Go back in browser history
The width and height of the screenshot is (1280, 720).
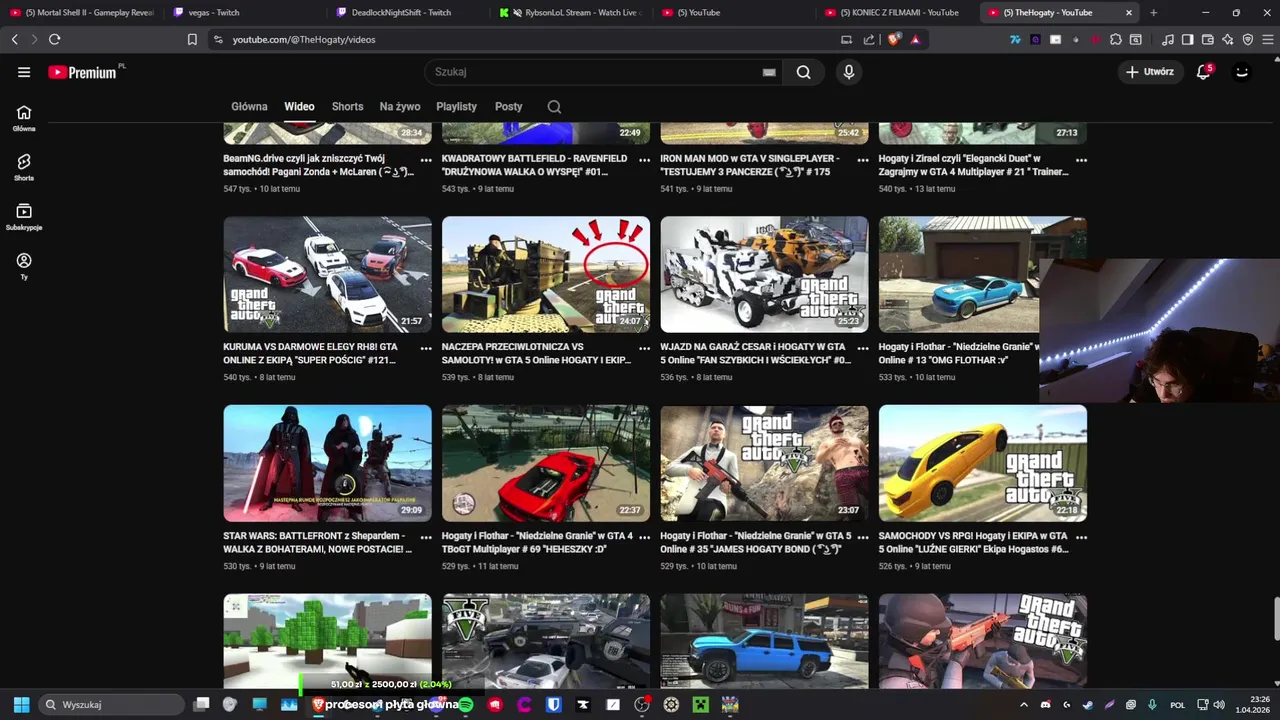pos(14,39)
